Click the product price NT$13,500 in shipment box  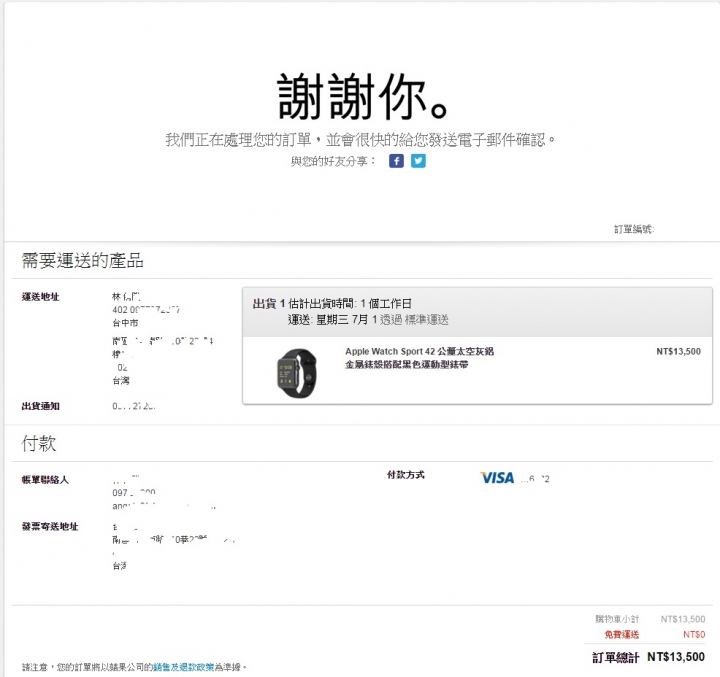pyautogui.click(x=678, y=351)
